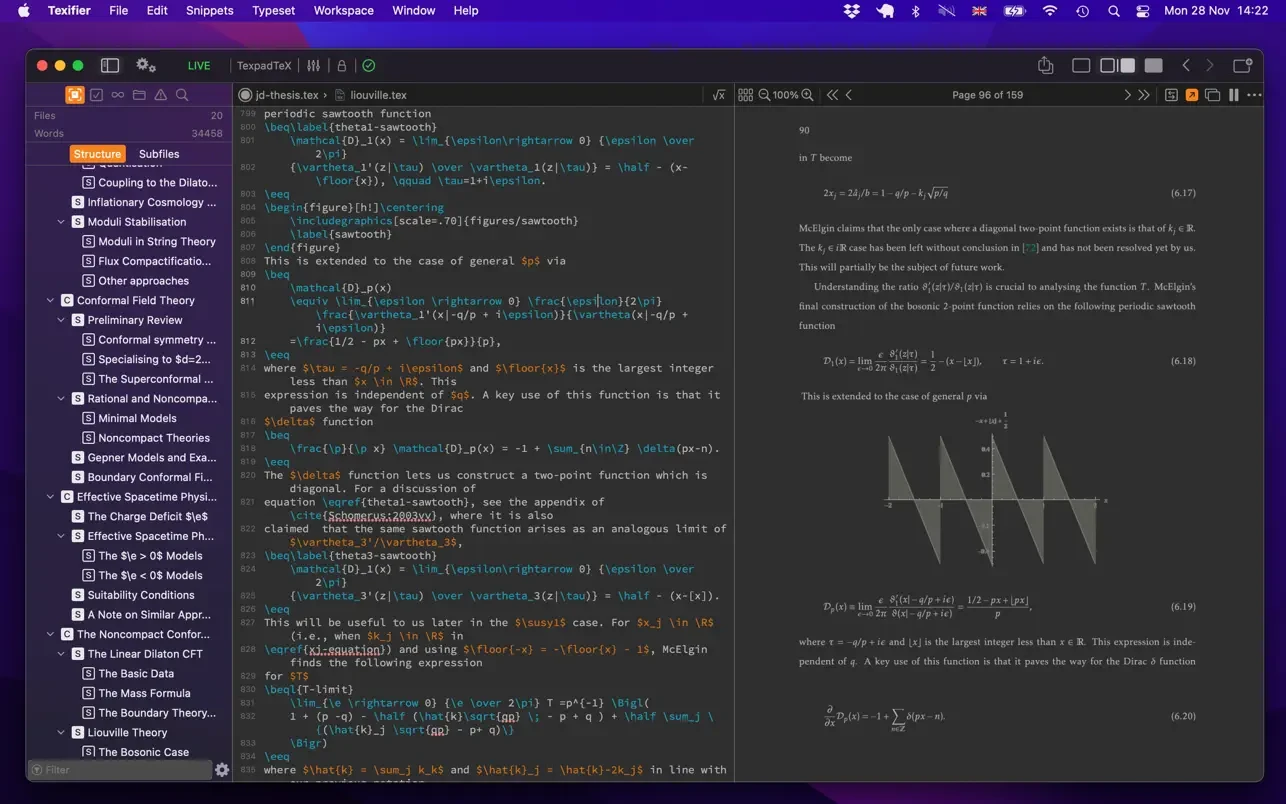Toggle LIVE typesetting mode
Image resolution: width=1286 pixels, height=804 pixels.
point(199,66)
